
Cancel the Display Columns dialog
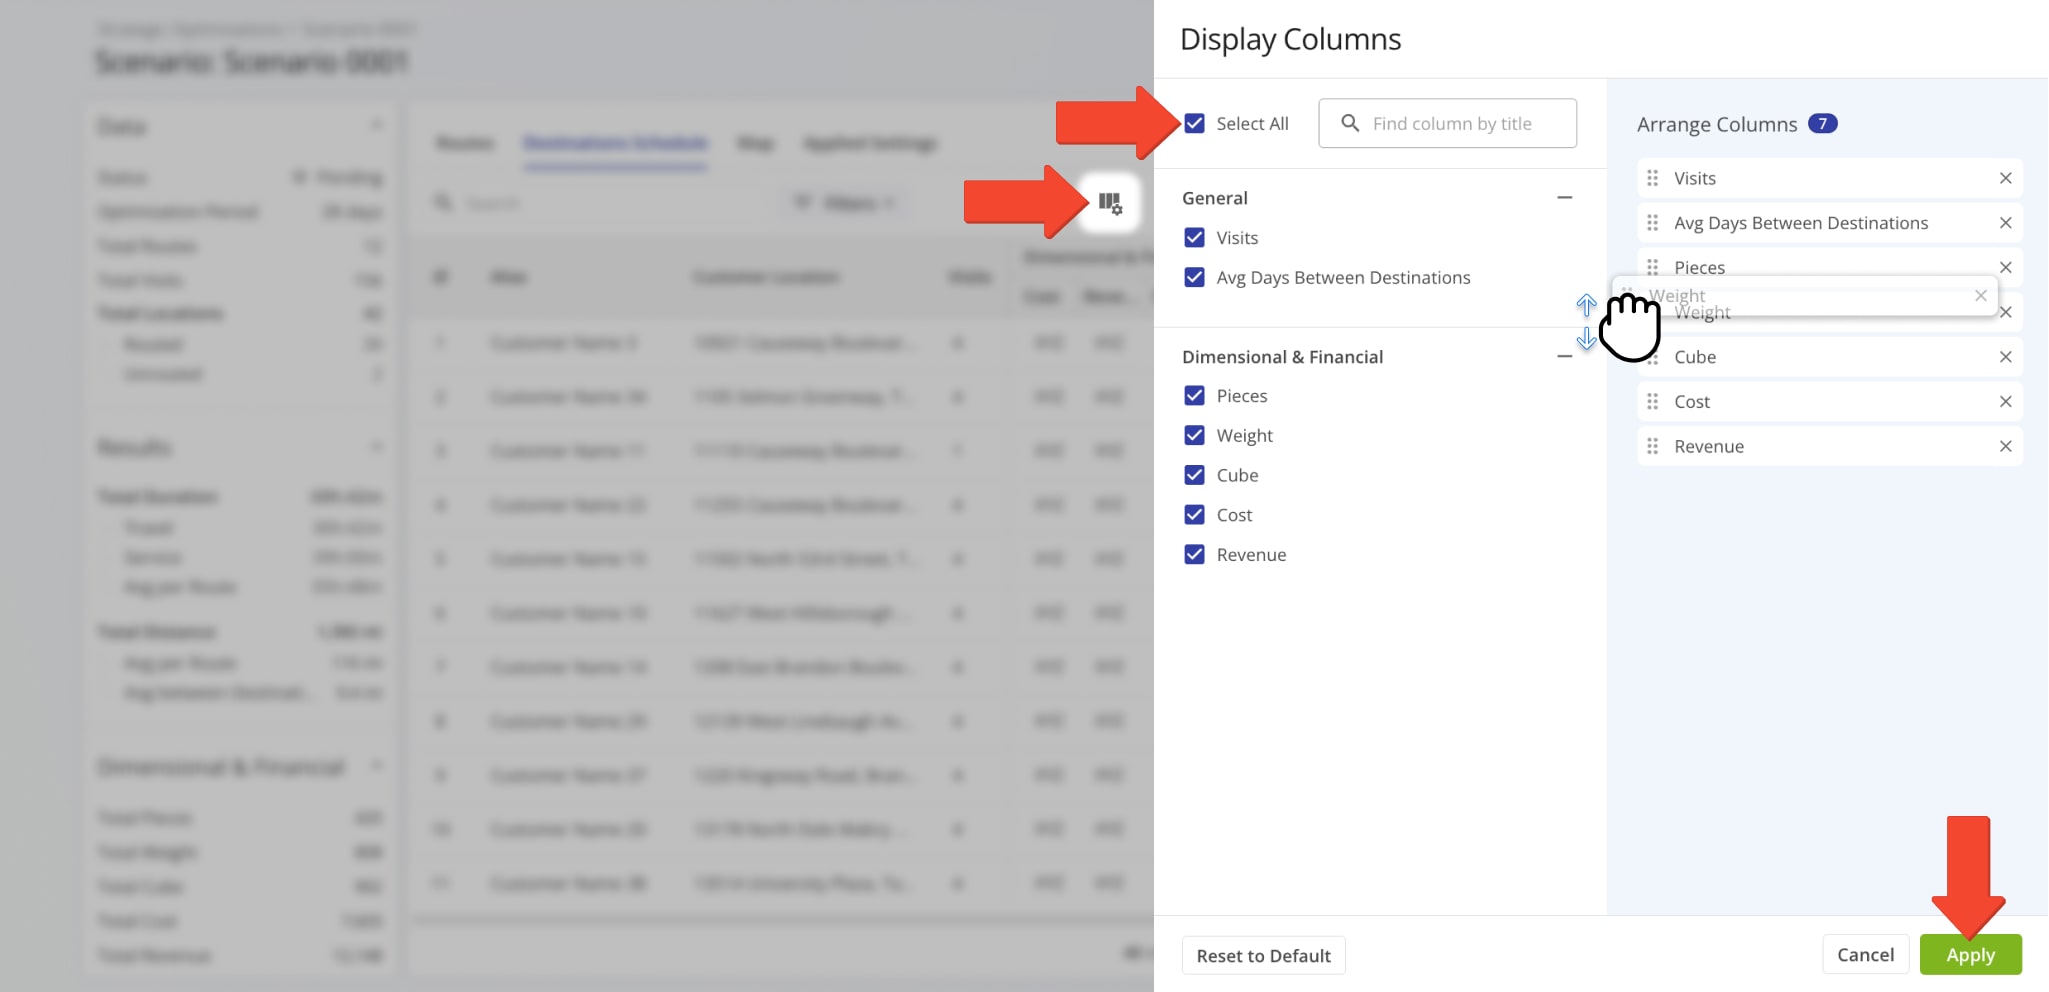click(x=1865, y=955)
